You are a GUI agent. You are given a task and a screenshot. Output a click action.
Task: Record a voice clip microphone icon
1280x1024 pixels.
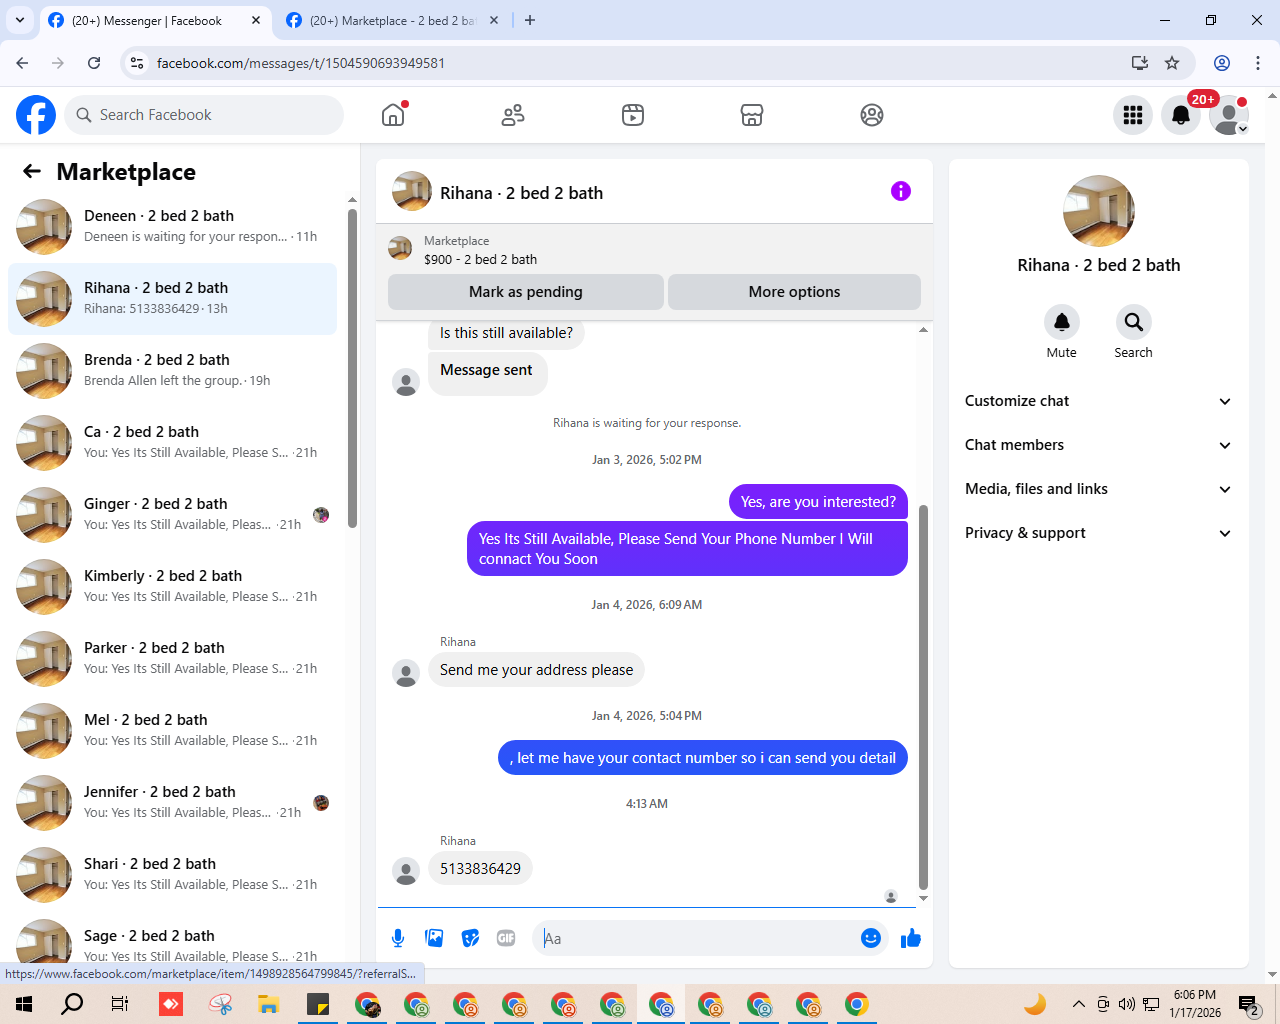[398, 938]
